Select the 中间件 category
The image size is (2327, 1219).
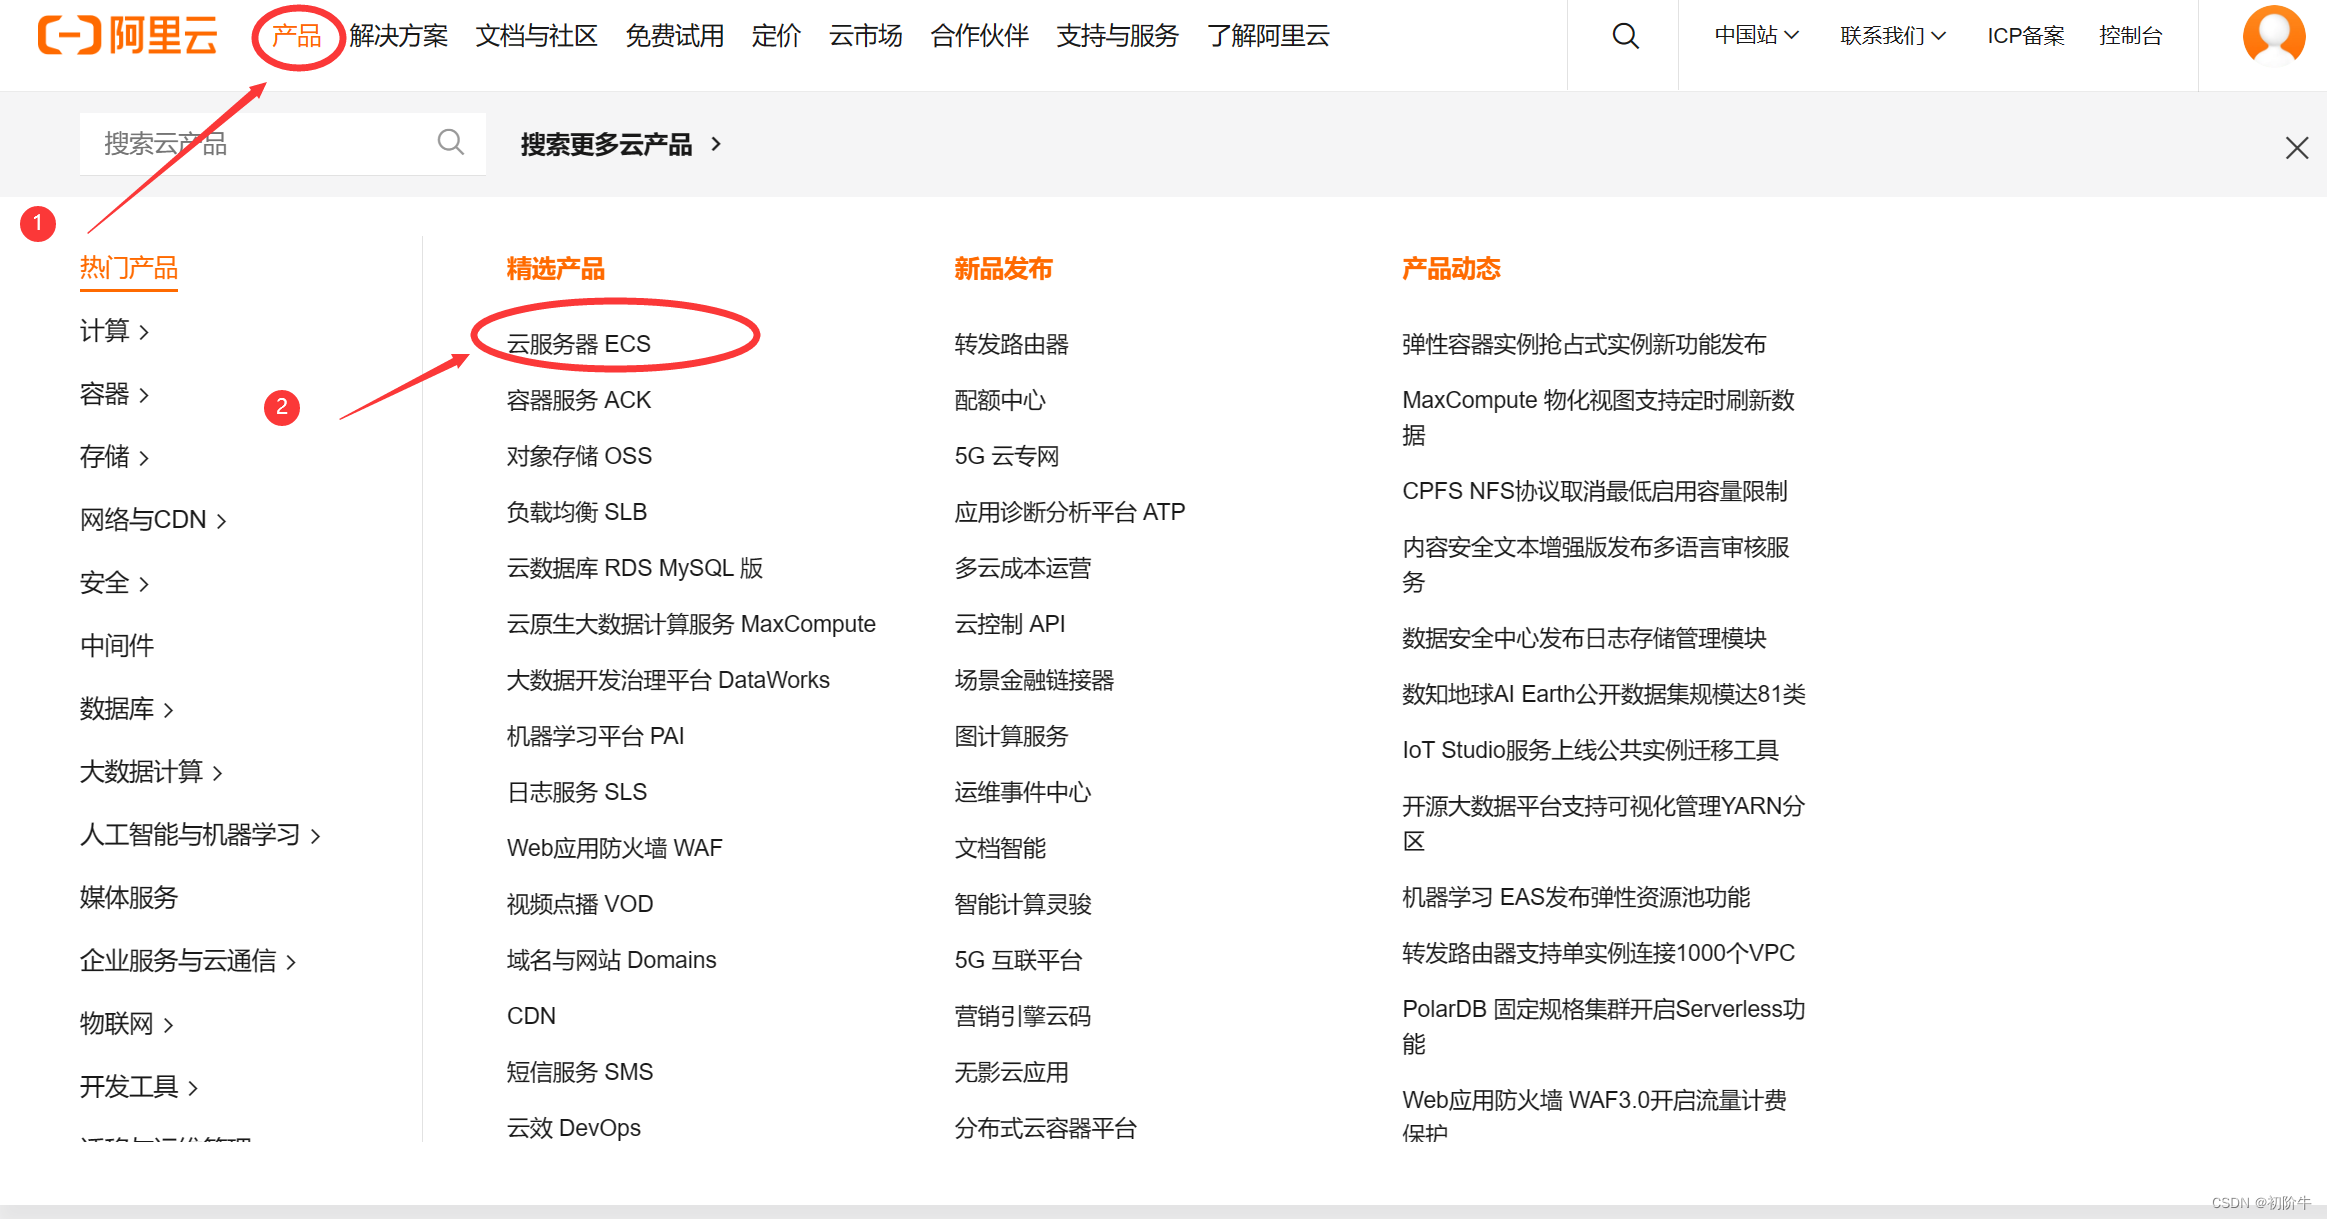click(x=117, y=646)
